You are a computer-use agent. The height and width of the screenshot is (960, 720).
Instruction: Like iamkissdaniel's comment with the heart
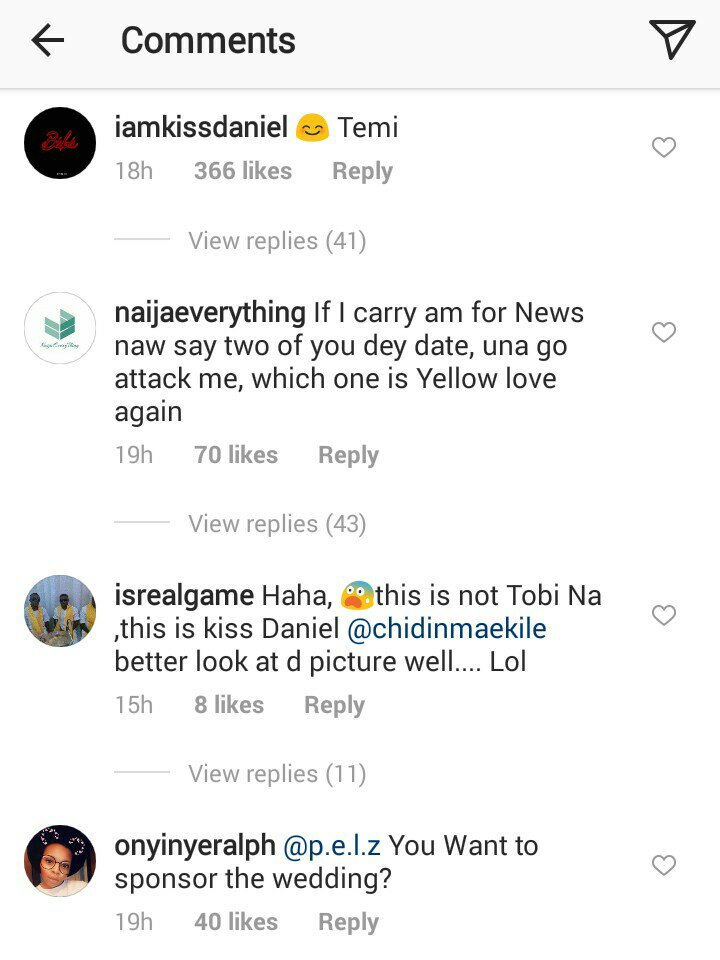click(664, 148)
